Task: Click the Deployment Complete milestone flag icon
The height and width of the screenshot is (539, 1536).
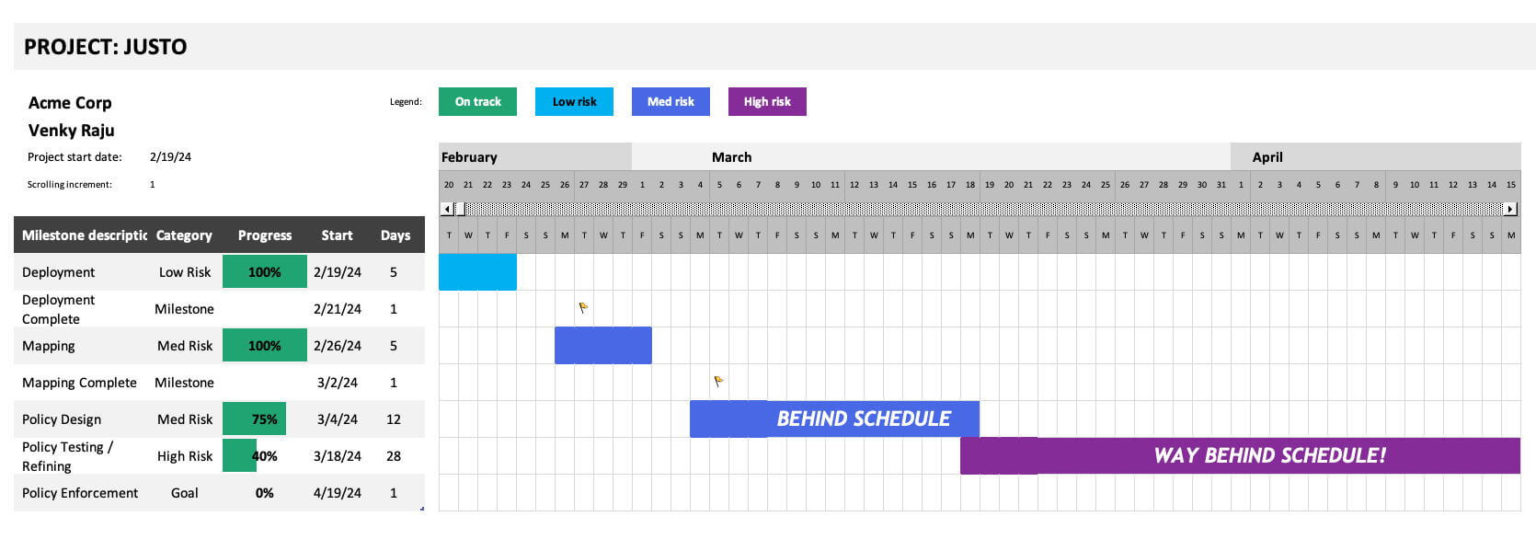Action: (583, 308)
